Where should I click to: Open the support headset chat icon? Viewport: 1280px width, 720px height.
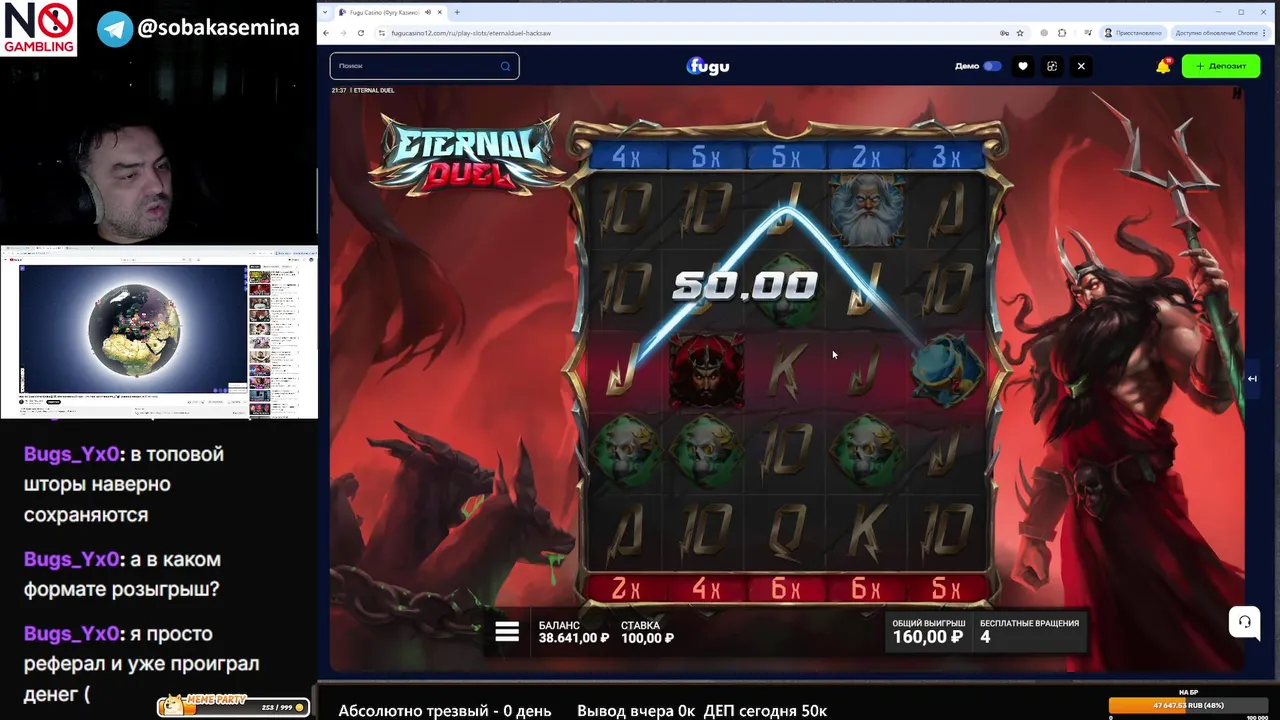[1244, 621]
